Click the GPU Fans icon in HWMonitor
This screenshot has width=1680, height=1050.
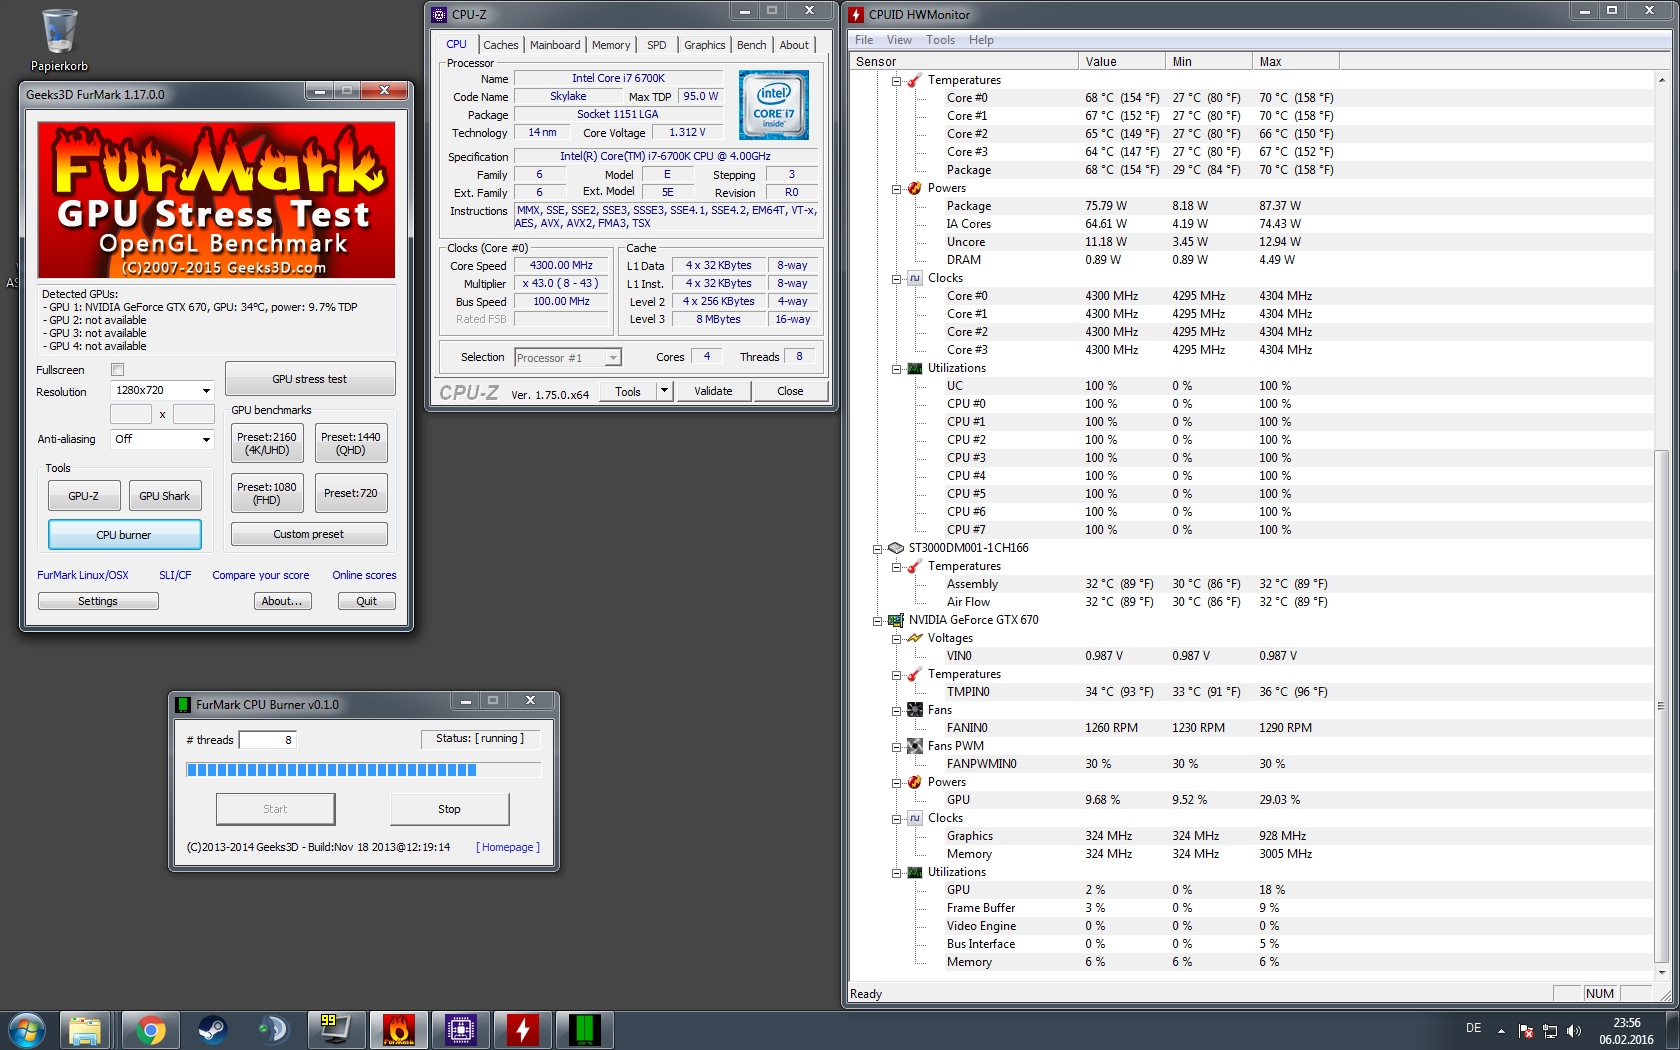[x=914, y=710]
